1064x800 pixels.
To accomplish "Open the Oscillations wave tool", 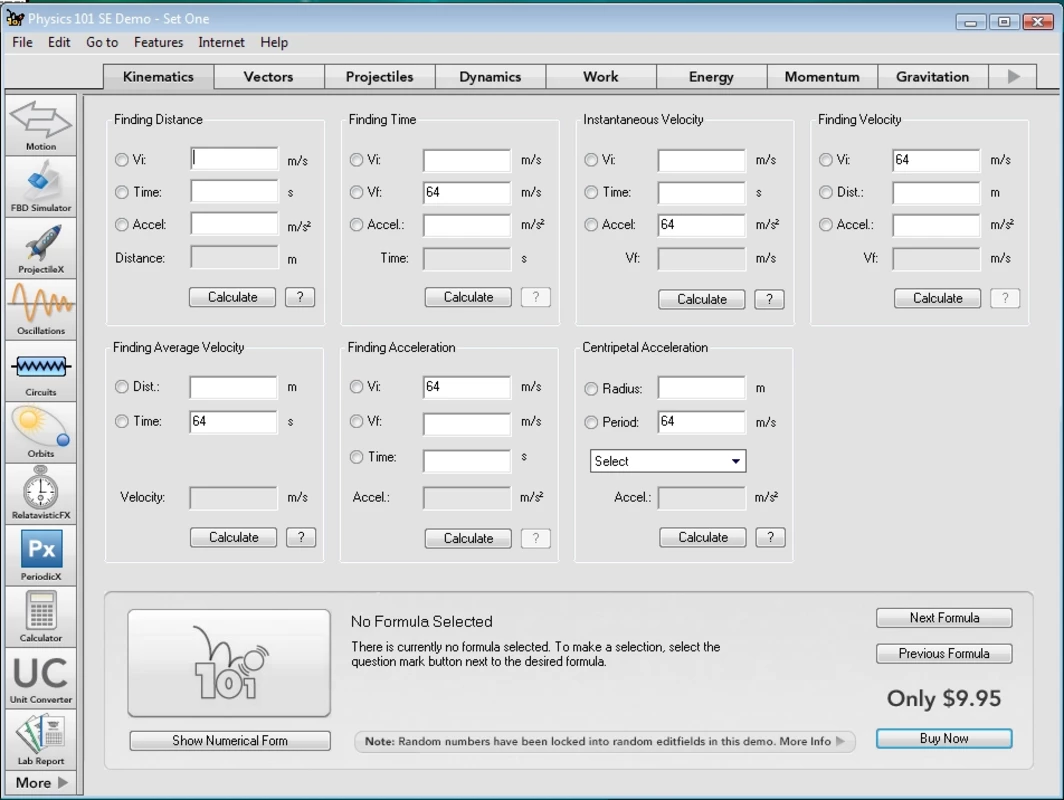I will point(41,309).
